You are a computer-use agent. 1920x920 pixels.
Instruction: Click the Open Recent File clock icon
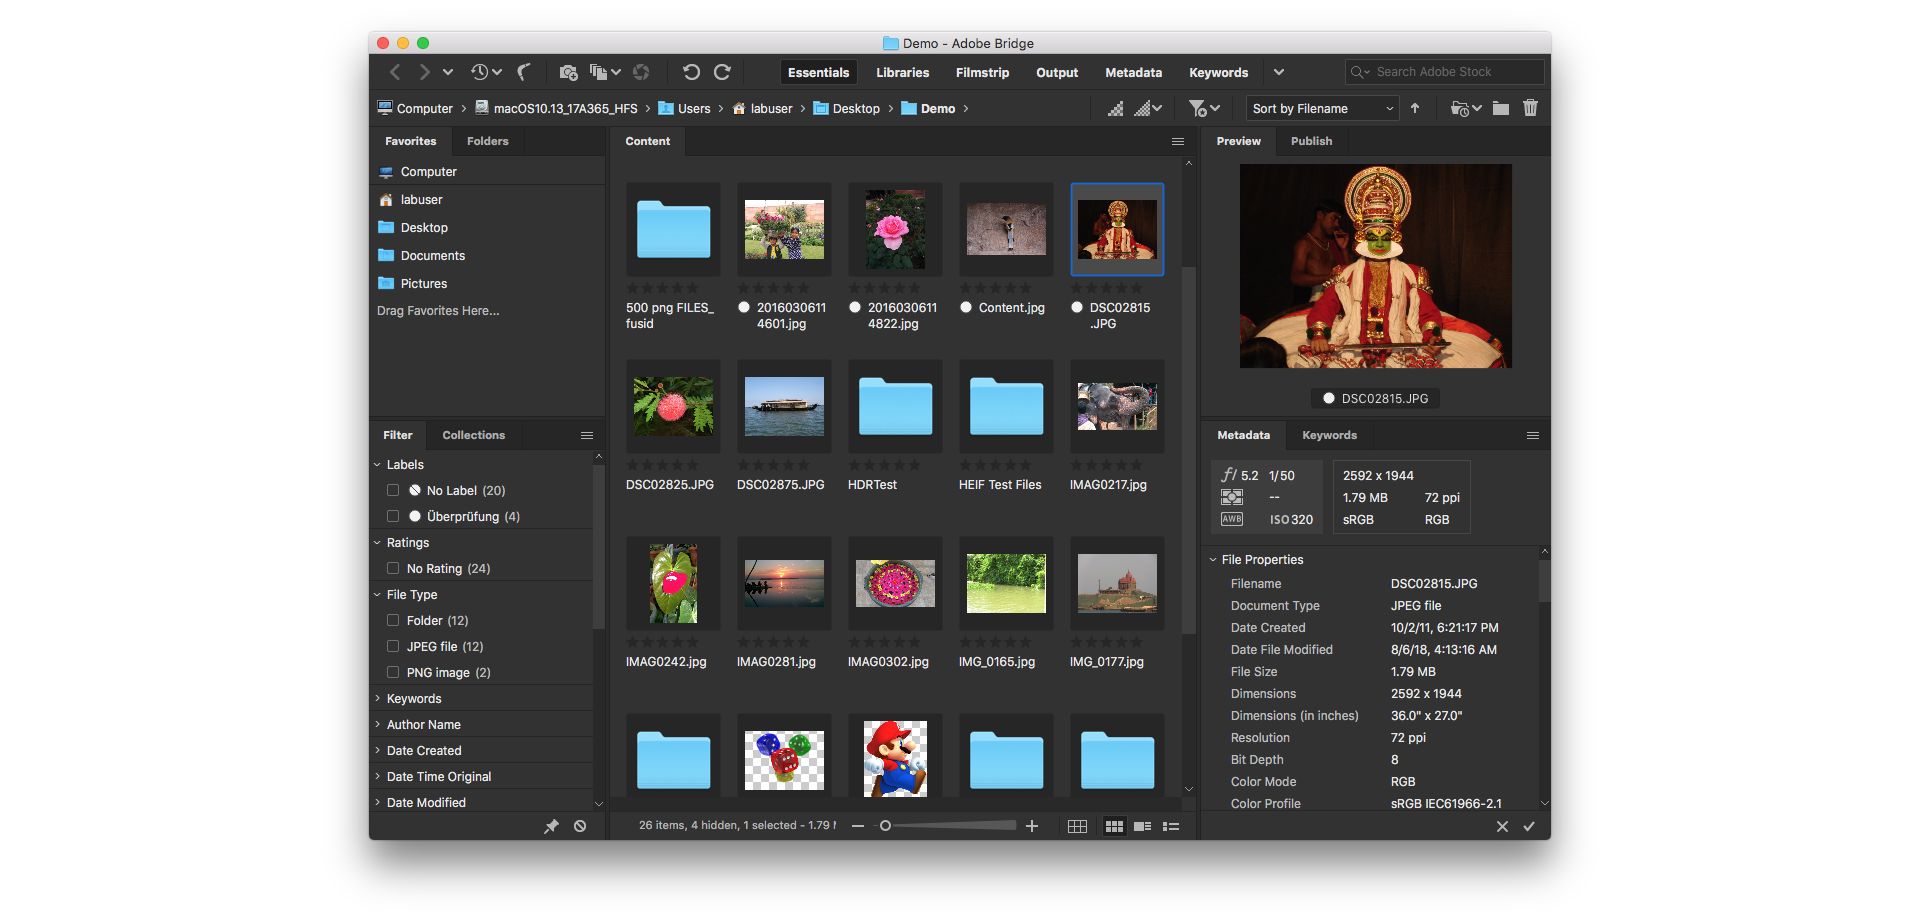coord(480,72)
